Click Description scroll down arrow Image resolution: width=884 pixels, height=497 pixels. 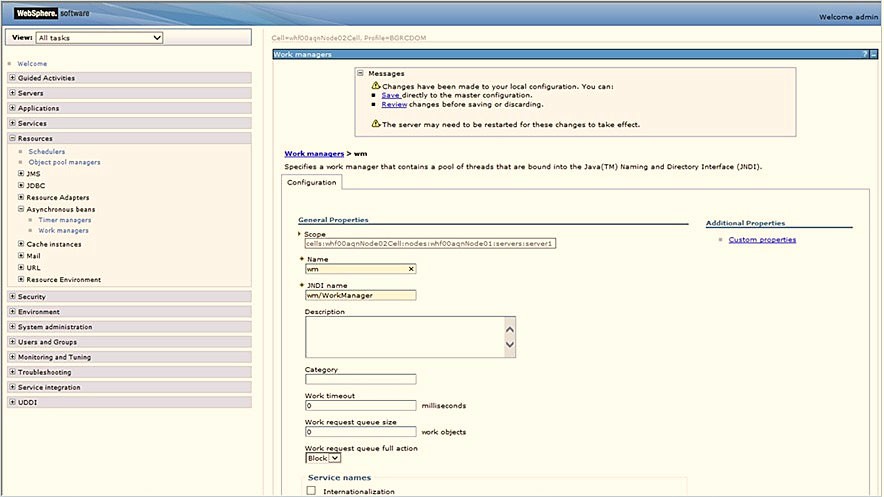click(x=510, y=345)
